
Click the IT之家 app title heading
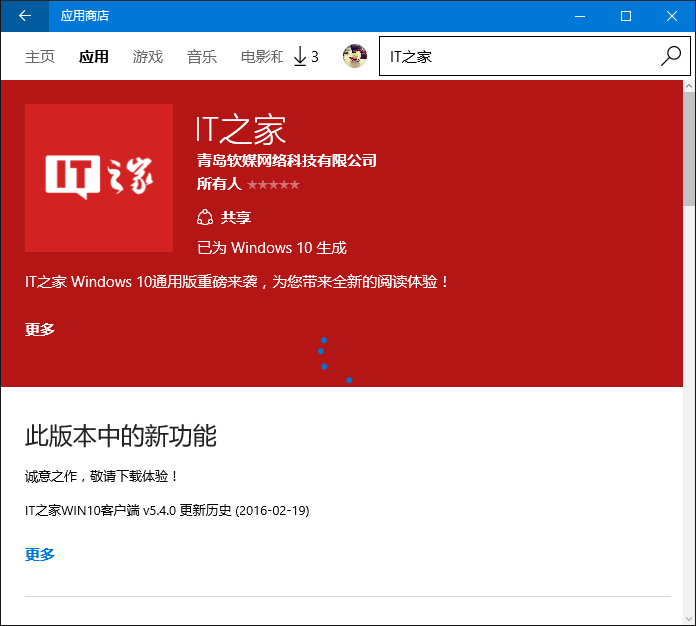pyautogui.click(x=241, y=130)
